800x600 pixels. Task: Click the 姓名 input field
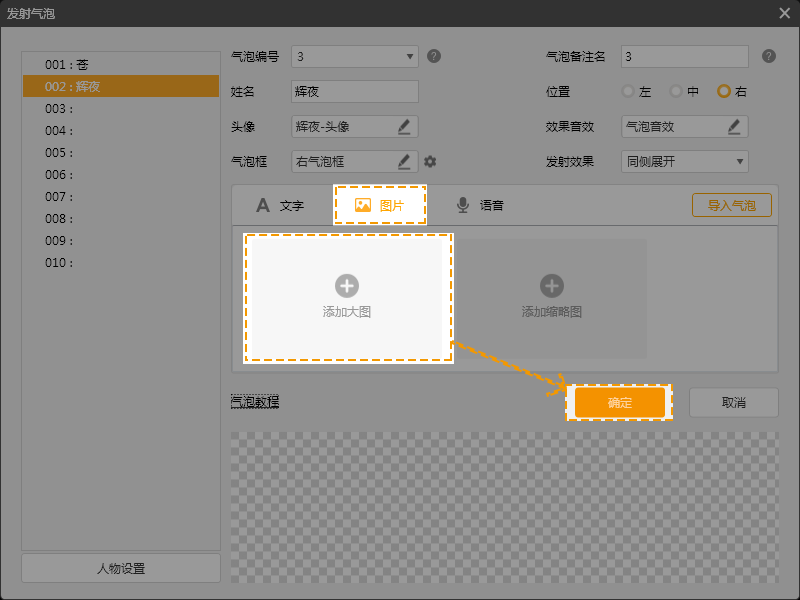coord(354,91)
